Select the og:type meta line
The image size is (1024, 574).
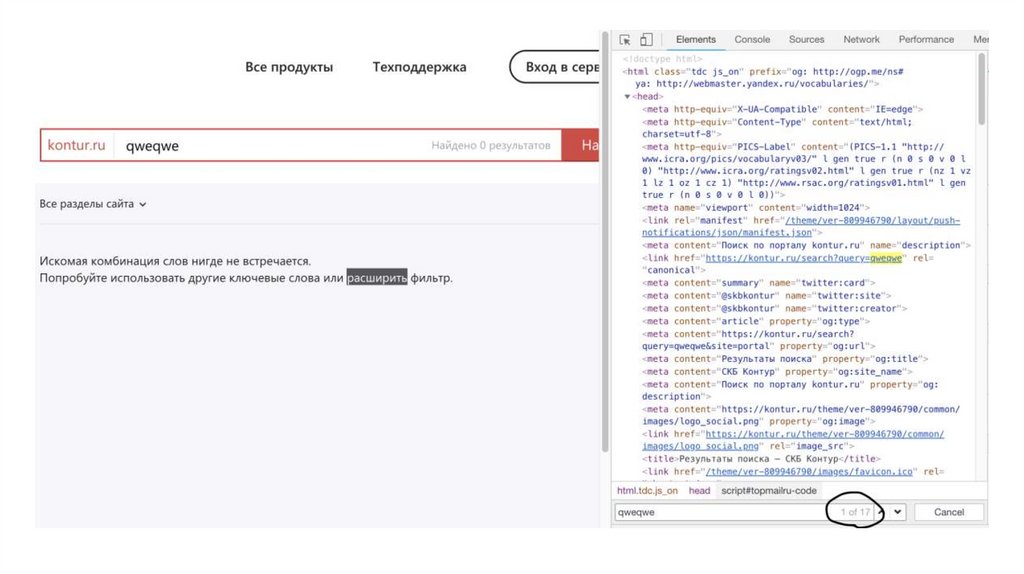click(x=756, y=321)
